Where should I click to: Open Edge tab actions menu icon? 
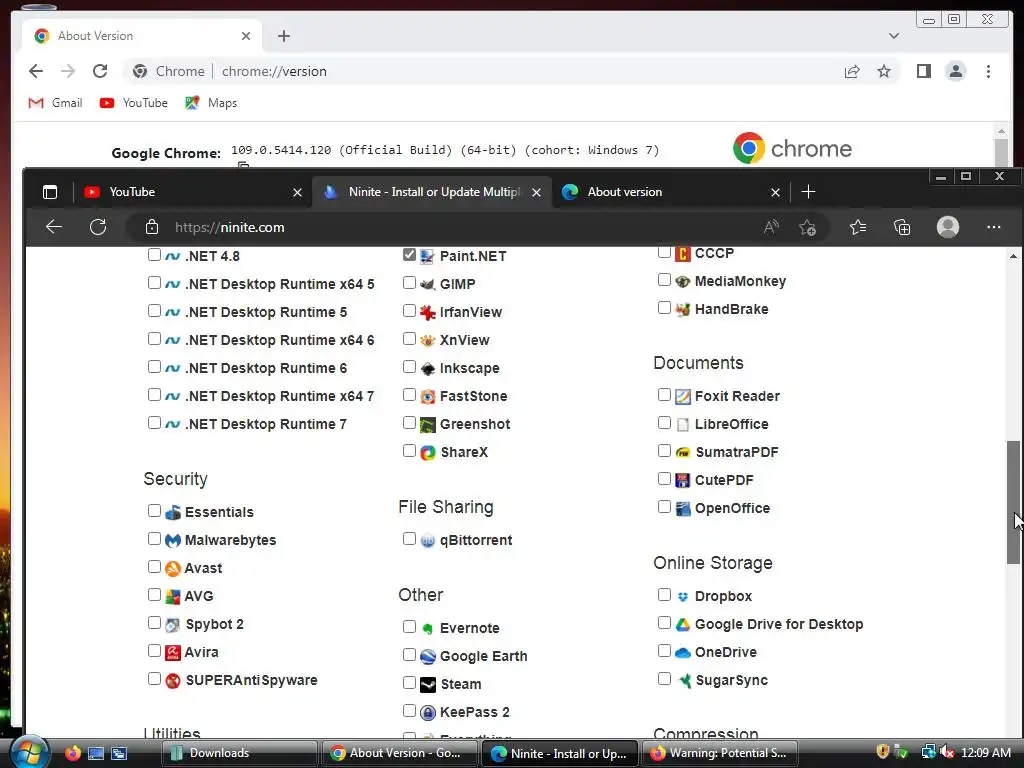click(x=50, y=191)
